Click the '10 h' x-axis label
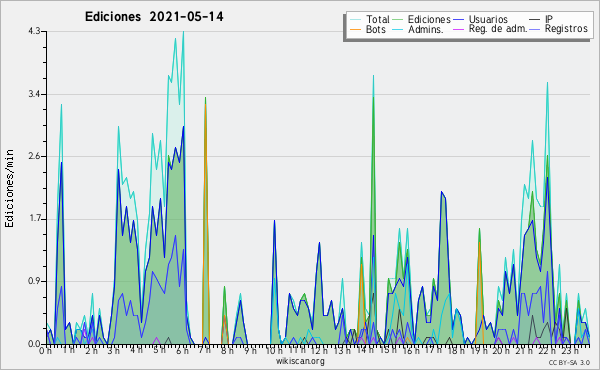The width and height of the screenshot is (600, 370). coord(274,351)
